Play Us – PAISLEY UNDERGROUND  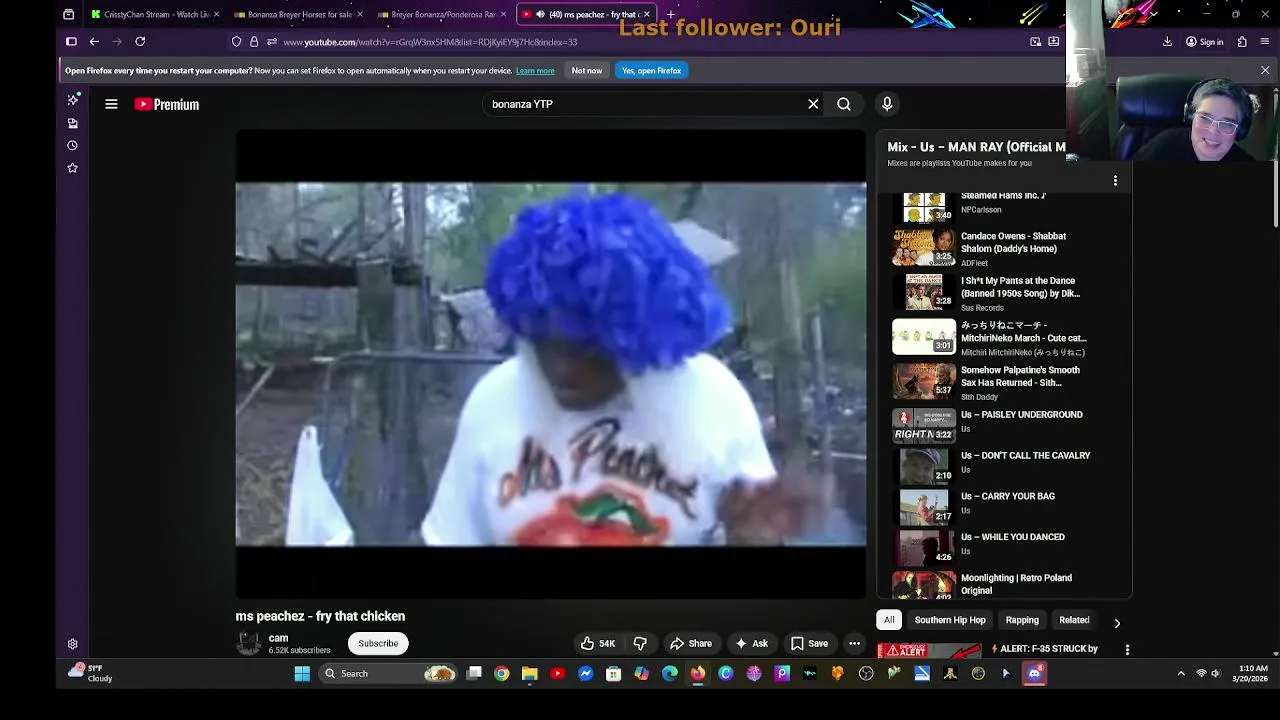[990, 425]
